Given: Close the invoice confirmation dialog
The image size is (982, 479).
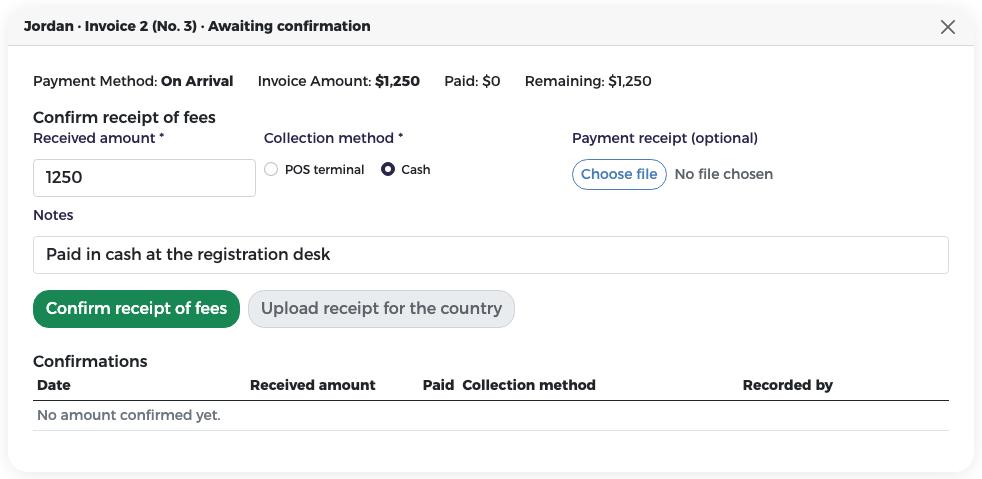Looking at the screenshot, I should click(948, 27).
